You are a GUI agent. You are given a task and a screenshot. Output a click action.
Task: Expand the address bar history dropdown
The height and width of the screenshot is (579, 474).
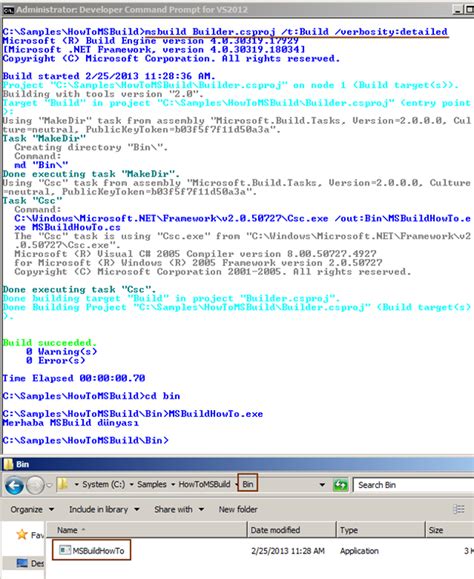pyautogui.click(x=322, y=484)
